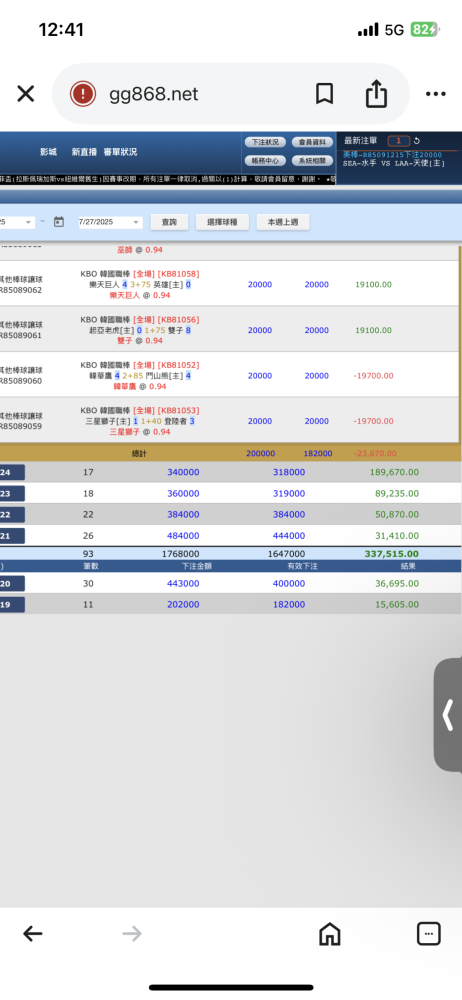
Task: Click the 選擇球種 button
Action: [x=222, y=222]
